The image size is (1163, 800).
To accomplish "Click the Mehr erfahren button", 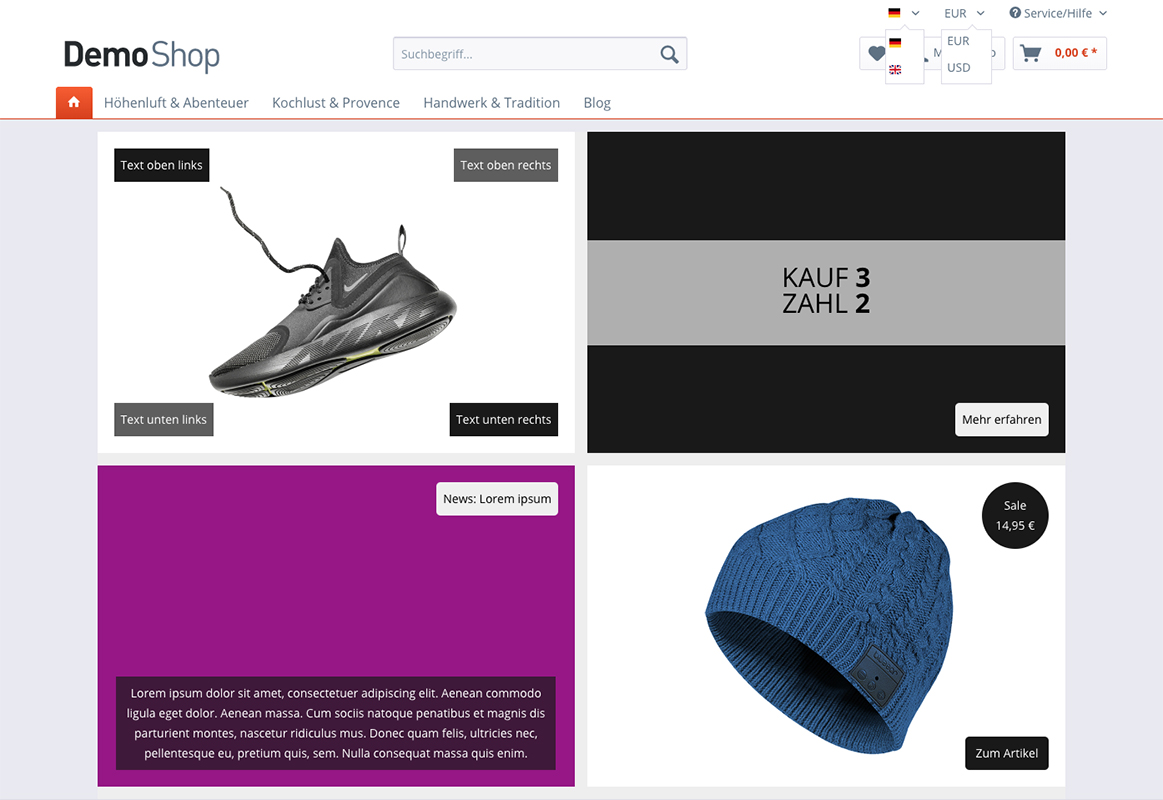I will [x=1001, y=420].
